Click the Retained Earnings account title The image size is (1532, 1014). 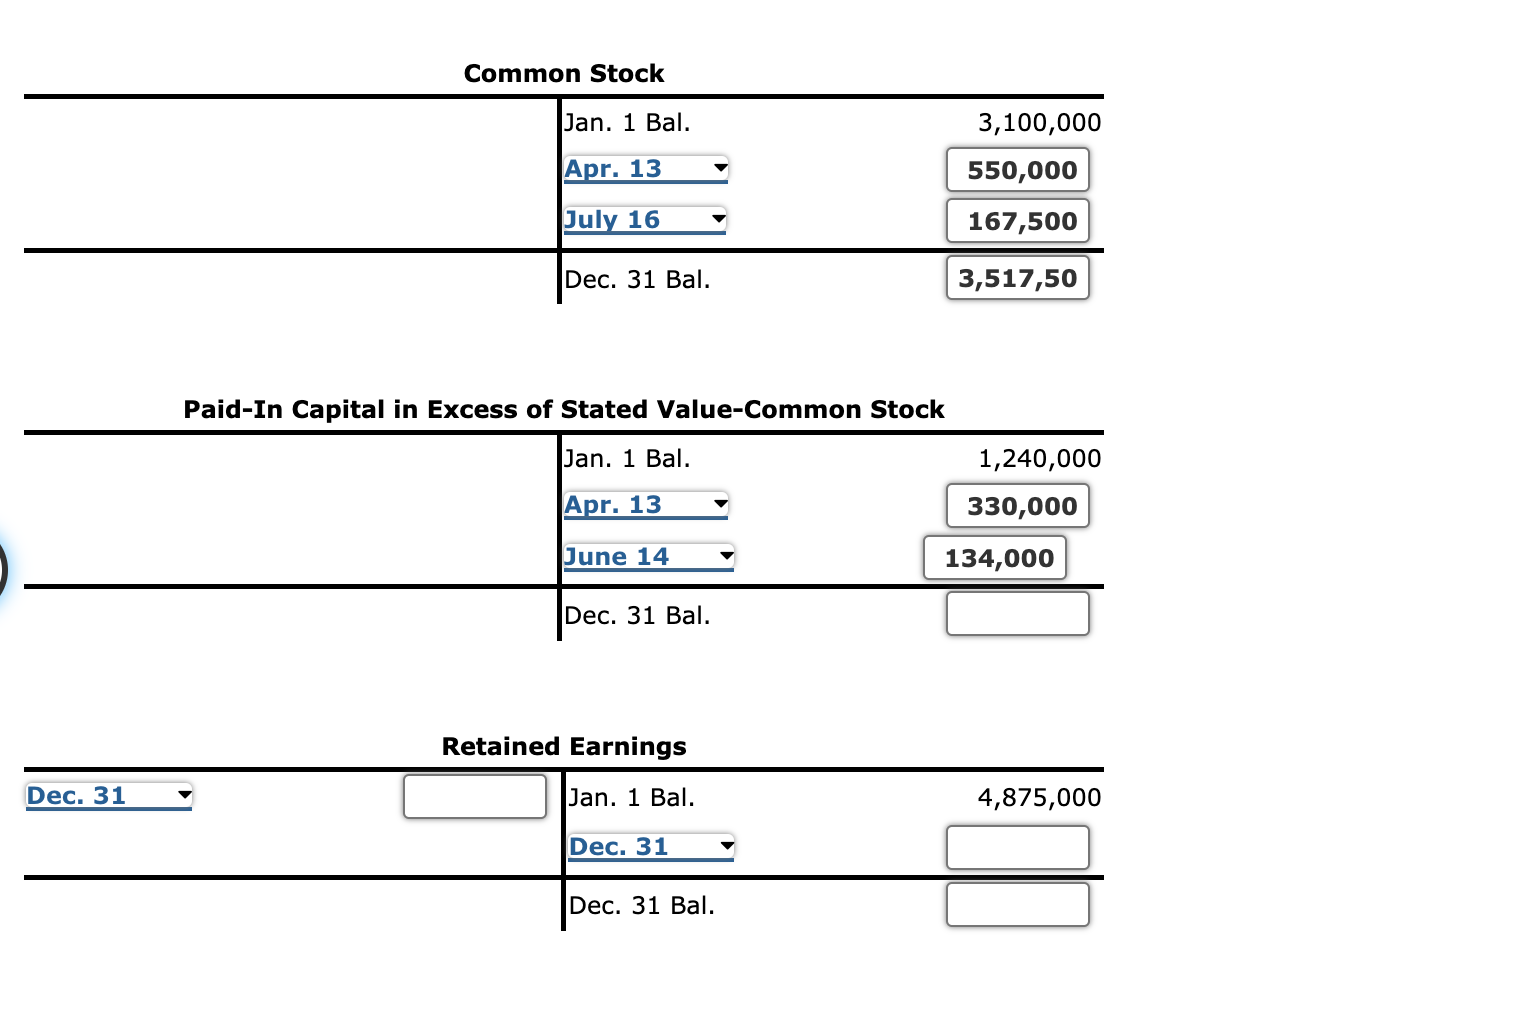(562, 746)
